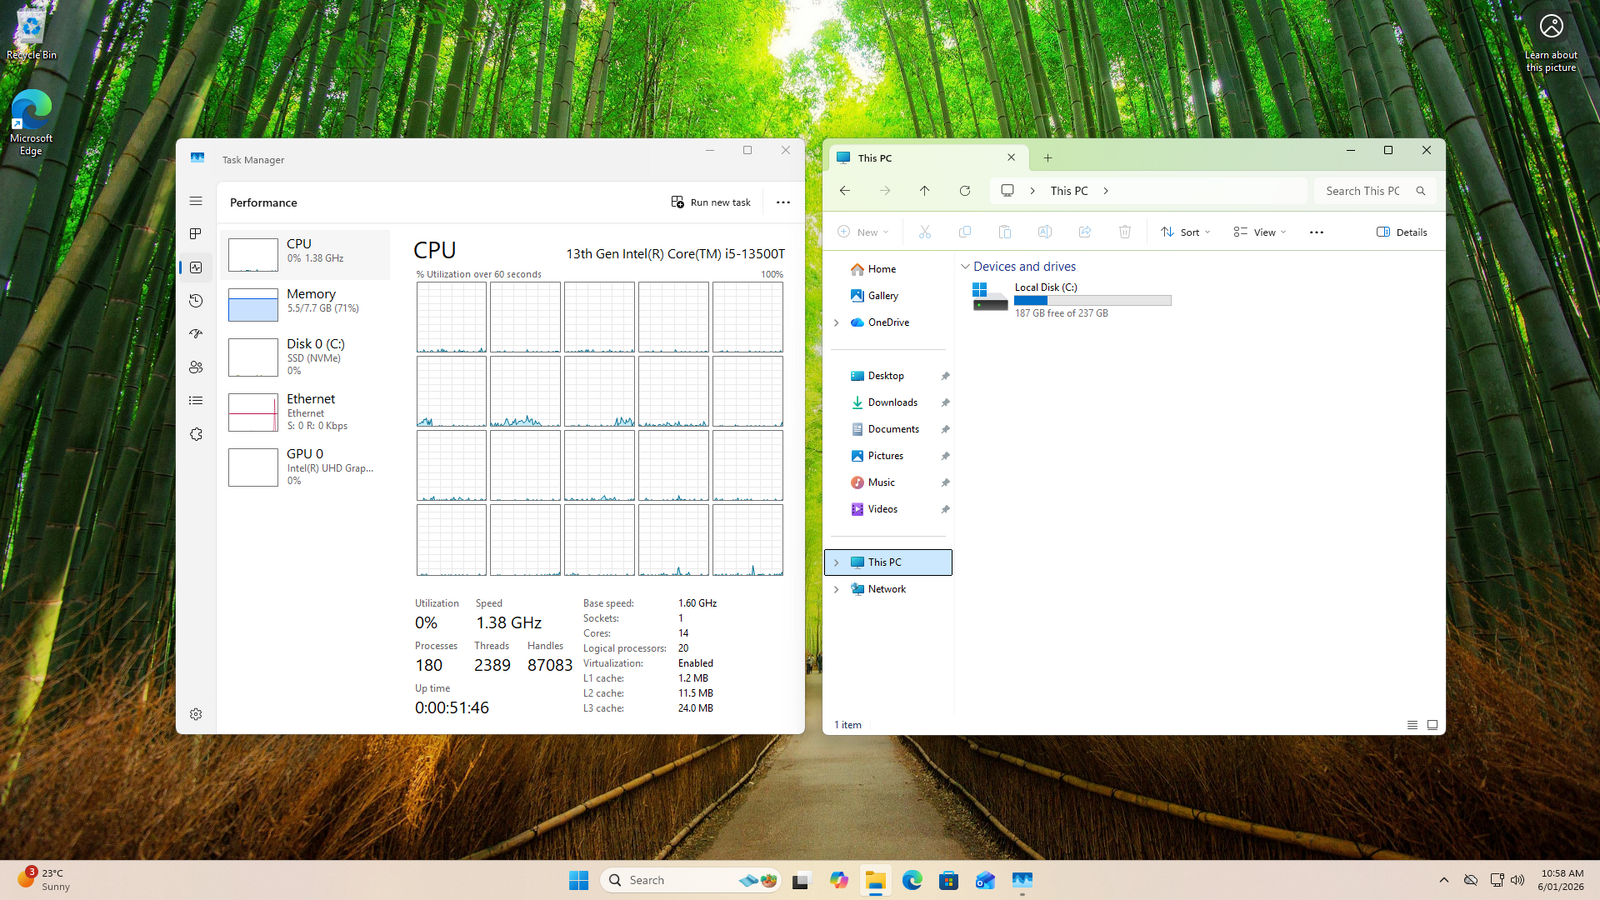Viewport: 1600px width, 900px height.
Task: Toggle the Details pane in File Explorer
Action: 1402,232
